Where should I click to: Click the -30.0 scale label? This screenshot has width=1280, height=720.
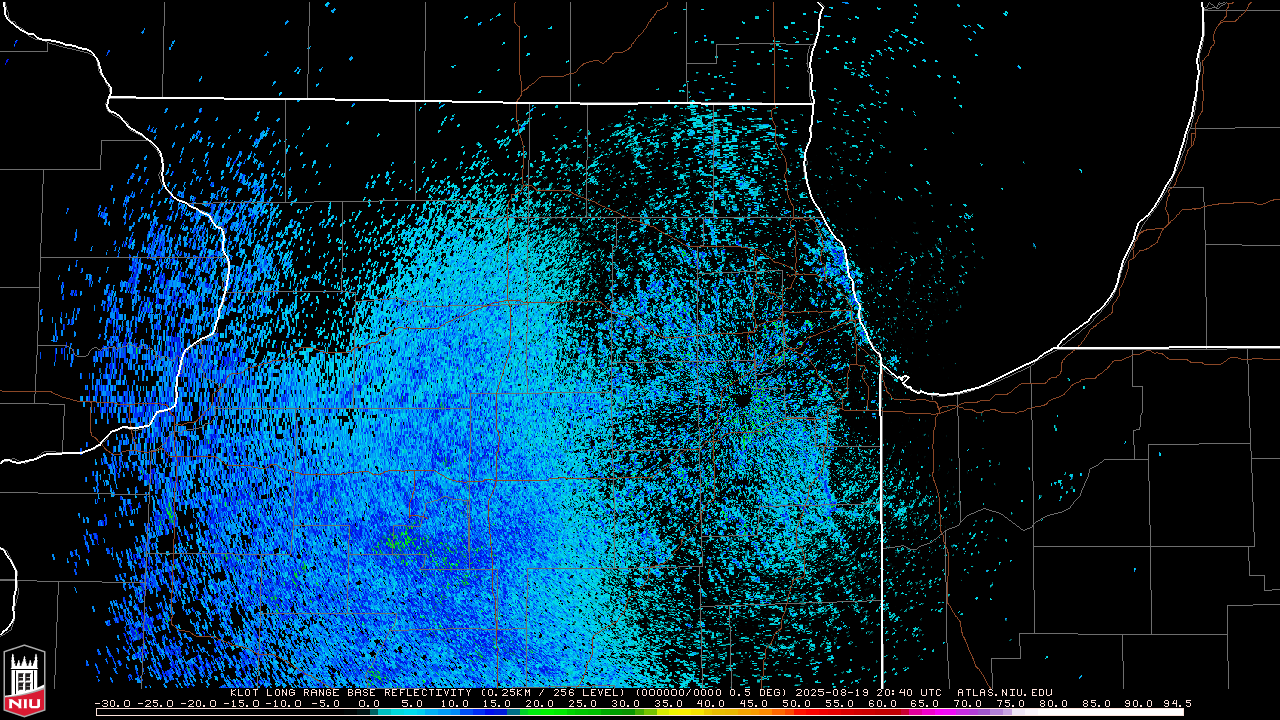pyautogui.click(x=113, y=703)
